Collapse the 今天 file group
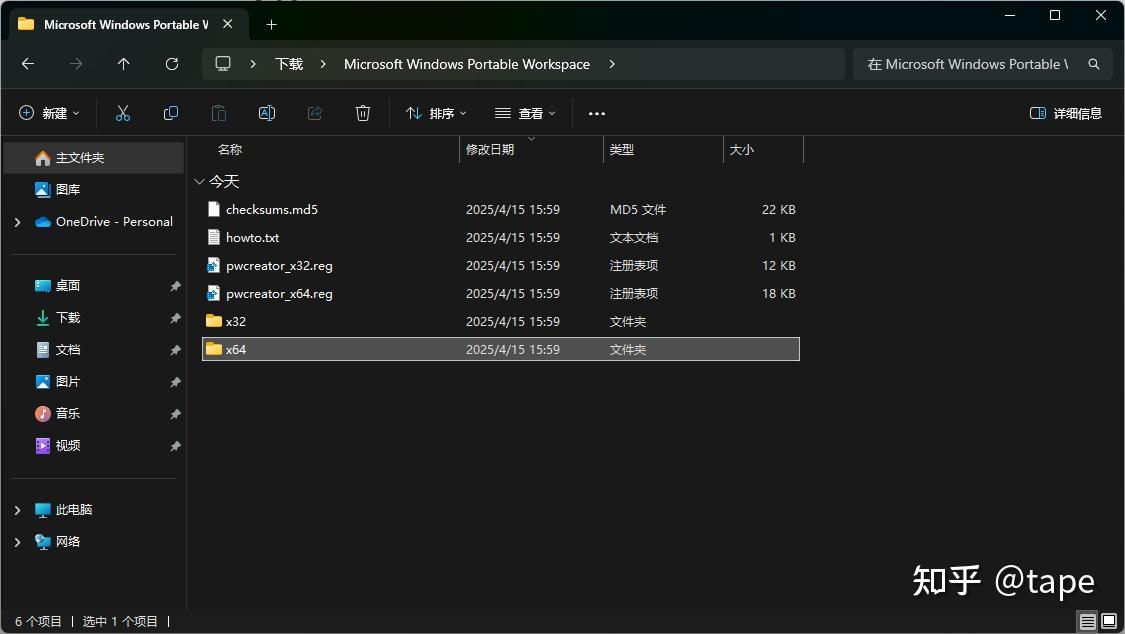 199,181
